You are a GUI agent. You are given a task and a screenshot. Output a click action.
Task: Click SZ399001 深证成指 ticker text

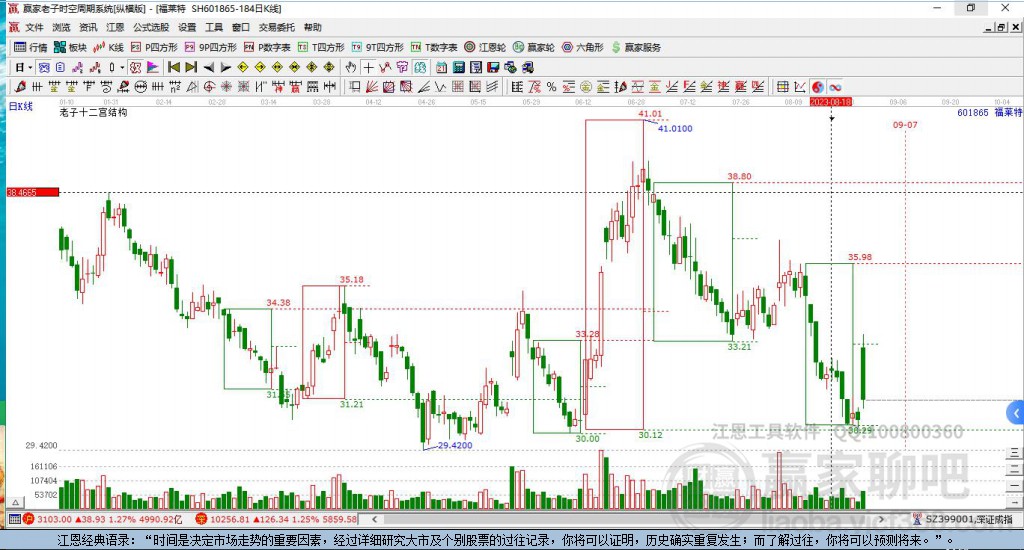click(x=968, y=519)
